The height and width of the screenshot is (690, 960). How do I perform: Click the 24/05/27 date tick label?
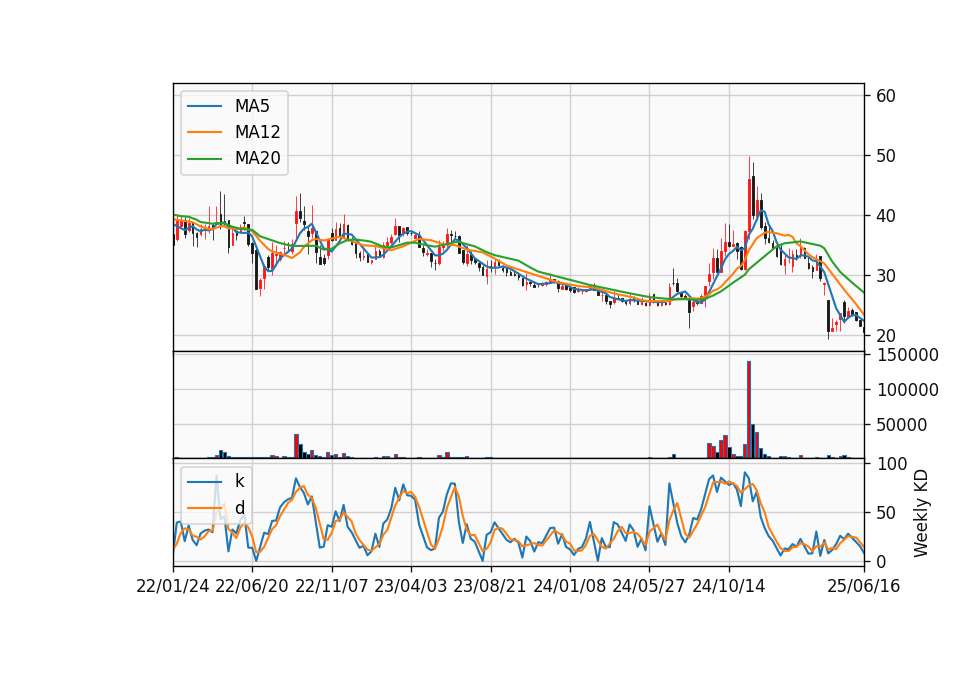click(x=649, y=586)
